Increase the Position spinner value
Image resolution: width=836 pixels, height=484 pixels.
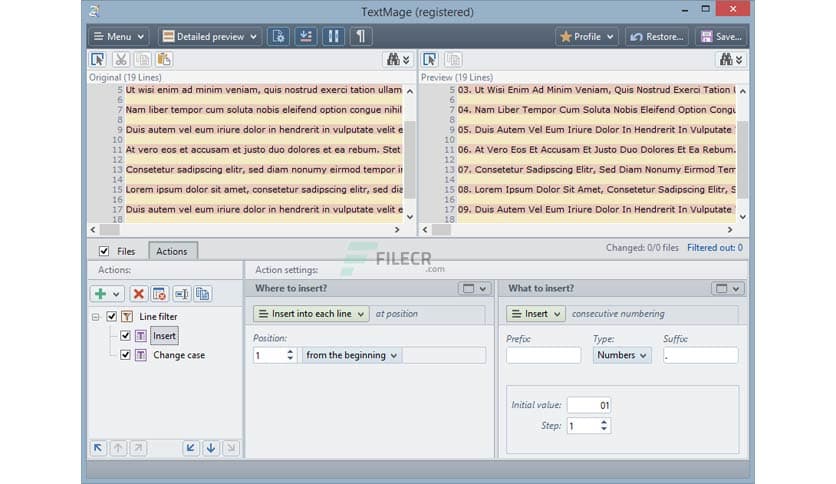point(290,351)
